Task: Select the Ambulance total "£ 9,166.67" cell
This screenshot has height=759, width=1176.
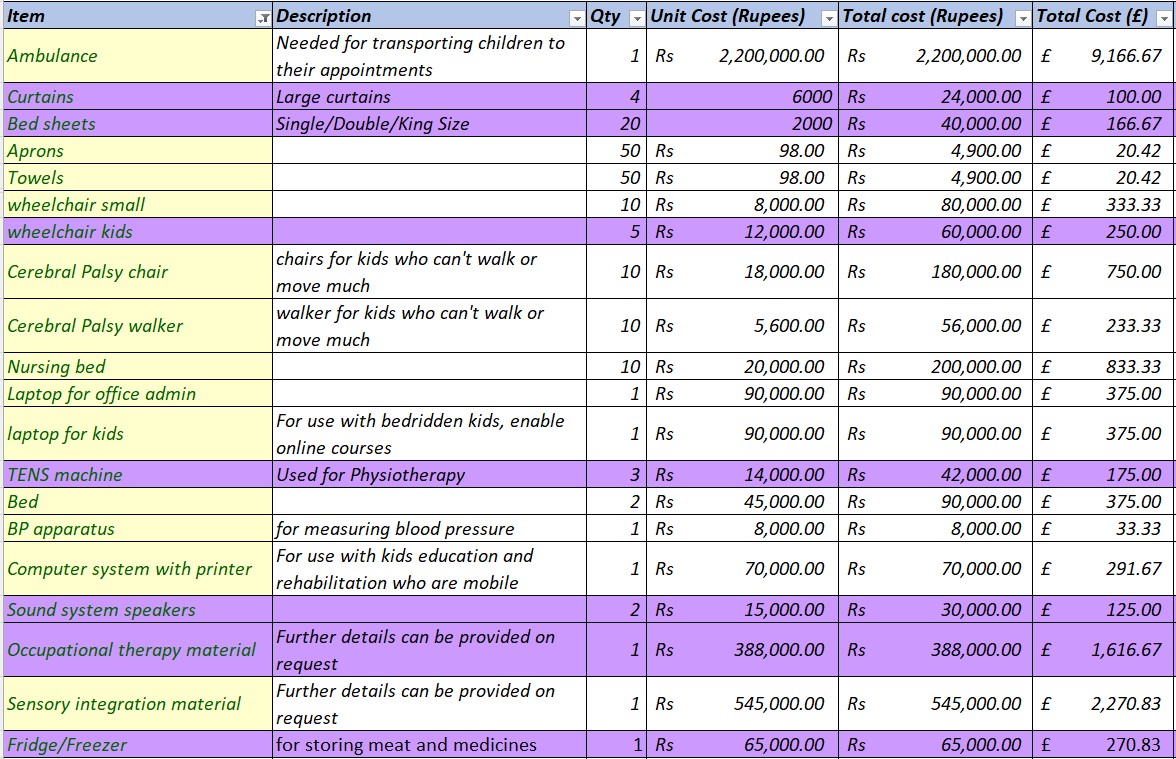Action: pos(1102,56)
